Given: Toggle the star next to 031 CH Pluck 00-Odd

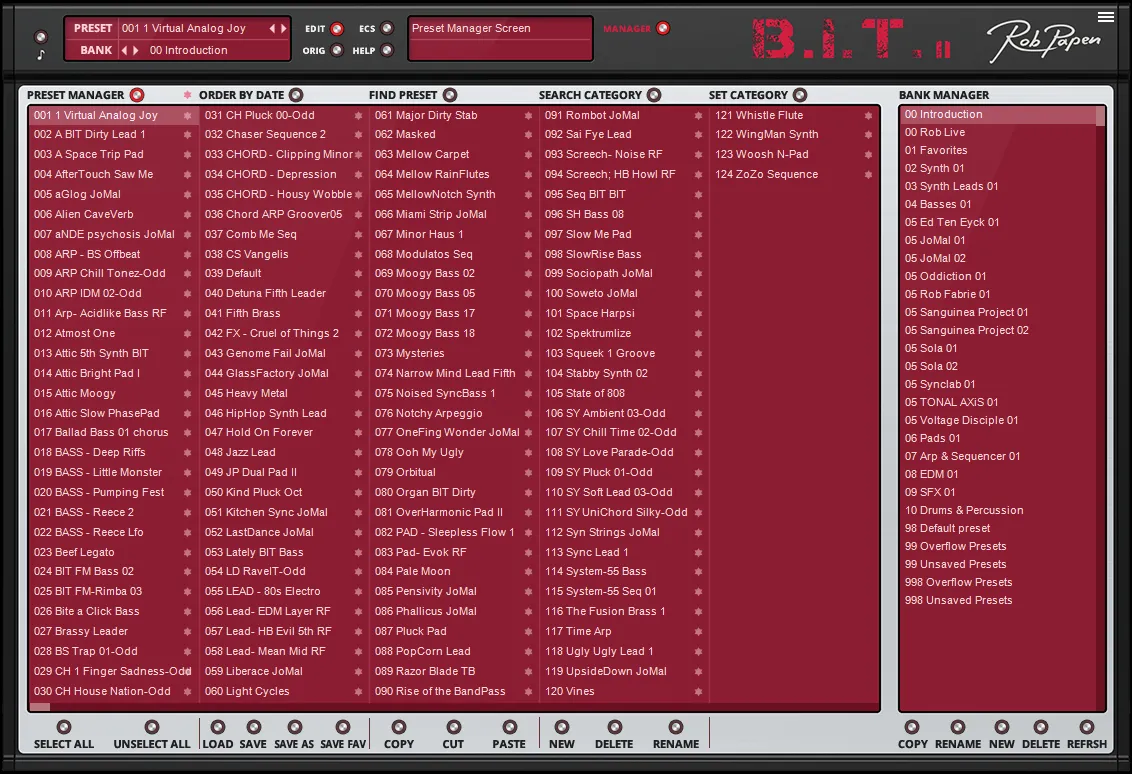Looking at the screenshot, I should coord(358,115).
